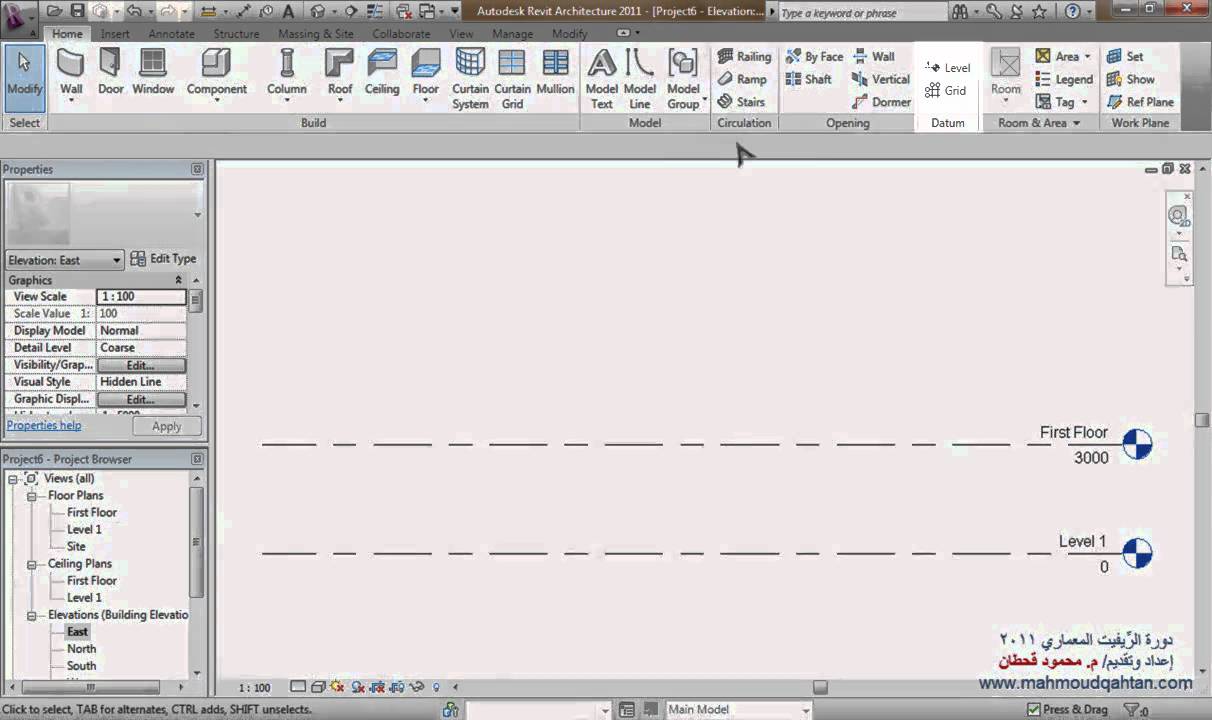Viewport: 1212px width, 720px height.
Task: Expand the Tag dropdown arrow
Action: (1084, 102)
